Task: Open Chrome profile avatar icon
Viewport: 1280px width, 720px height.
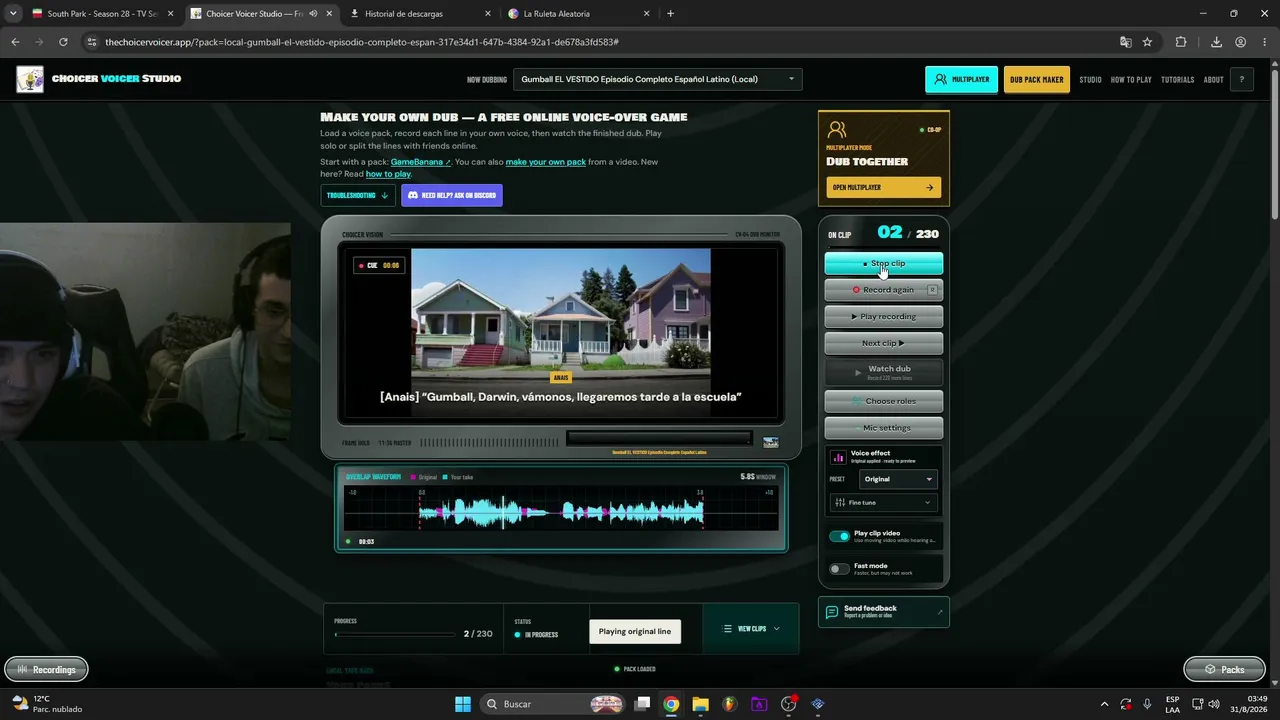Action: 1240,42
